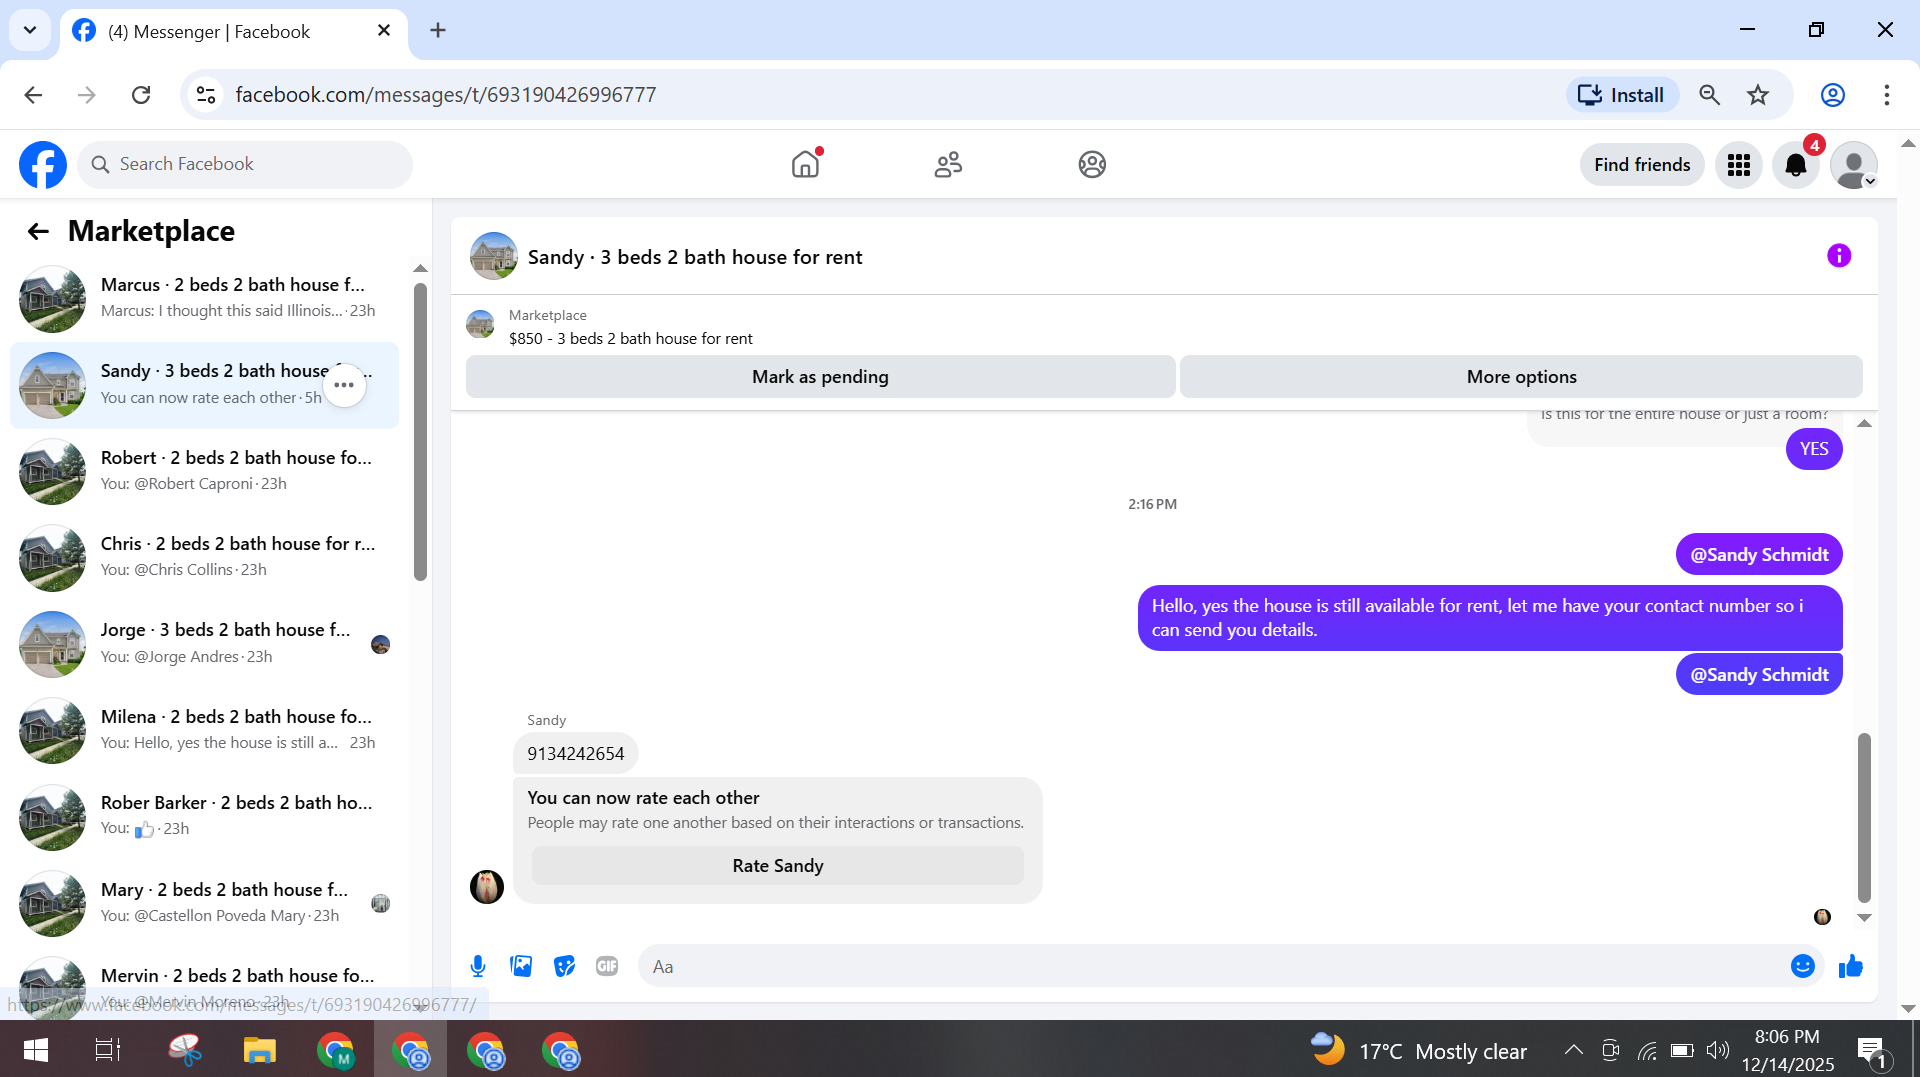Viewport: 1920px width, 1077px height.
Task: Open Rober Barker conversation
Action: point(204,816)
